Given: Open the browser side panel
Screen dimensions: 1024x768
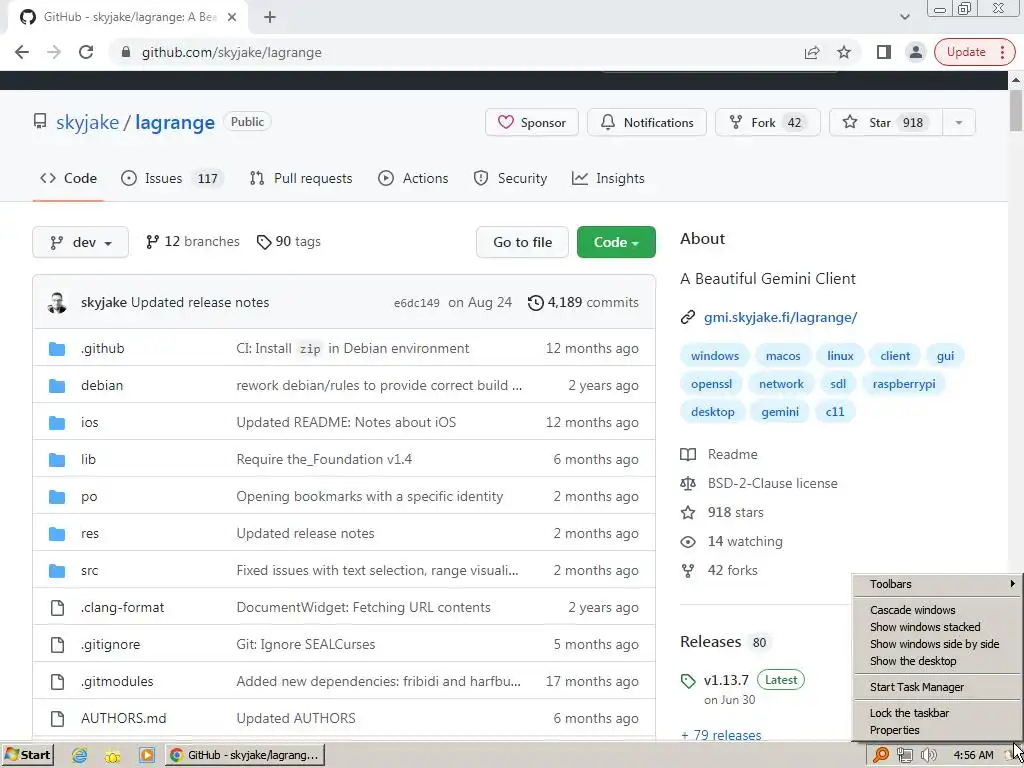Looking at the screenshot, I should pyautogui.click(x=884, y=52).
